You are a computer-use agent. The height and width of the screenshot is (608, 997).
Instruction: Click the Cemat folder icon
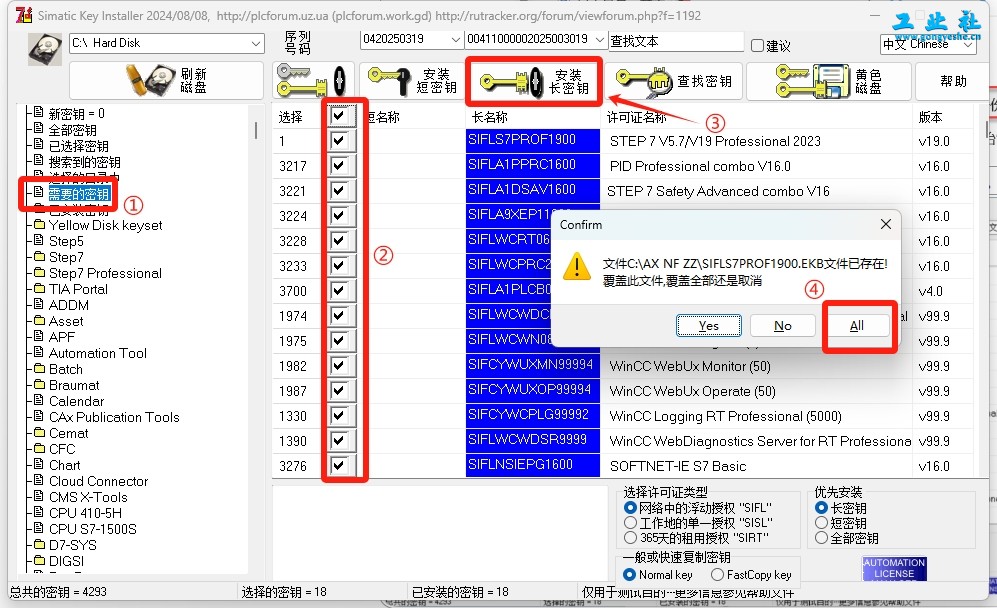(39, 432)
